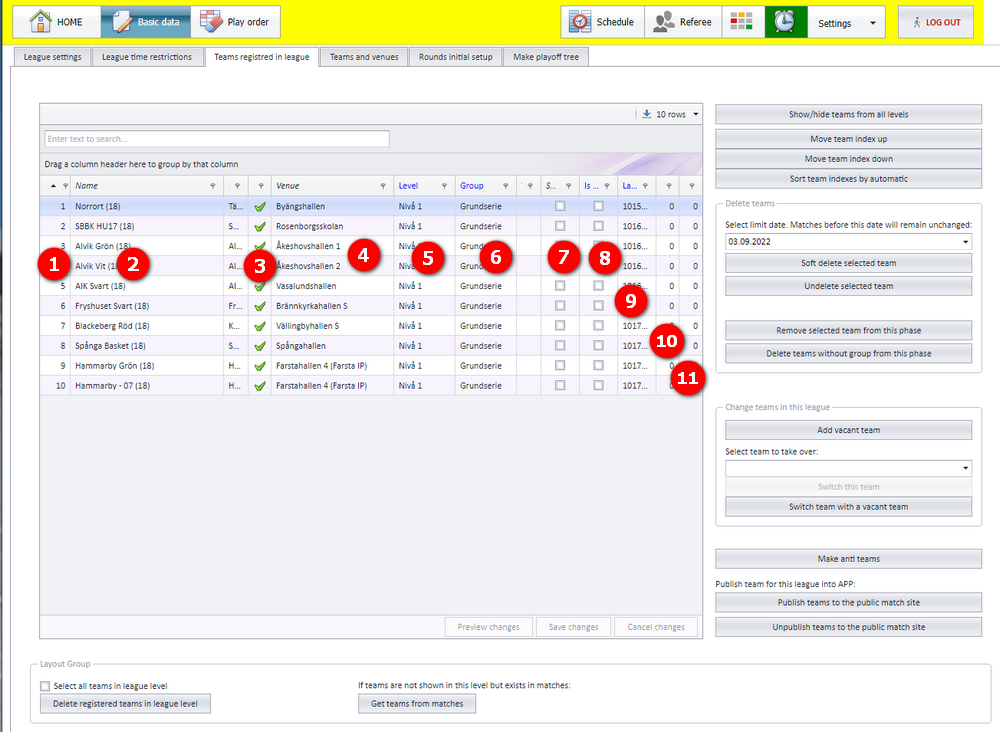Open the filter icon on the La... column
Viewport: 1000px width, 732px height.
click(x=645, y=186)
